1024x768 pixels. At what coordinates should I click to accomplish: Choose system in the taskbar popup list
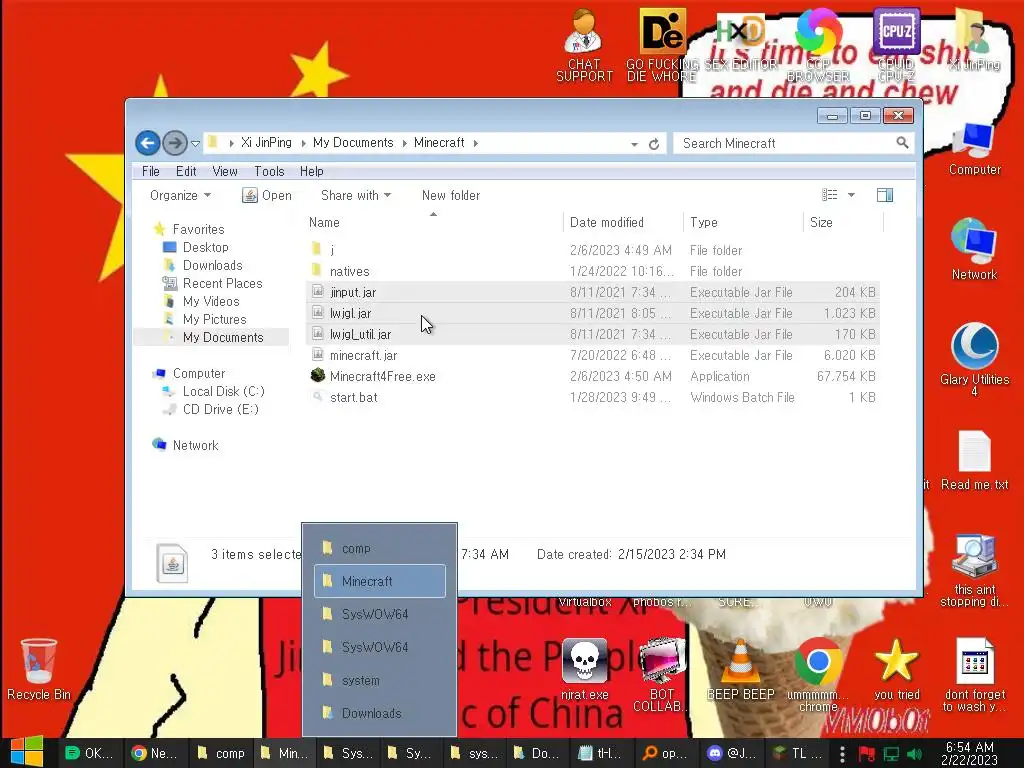tap(379, 680)
